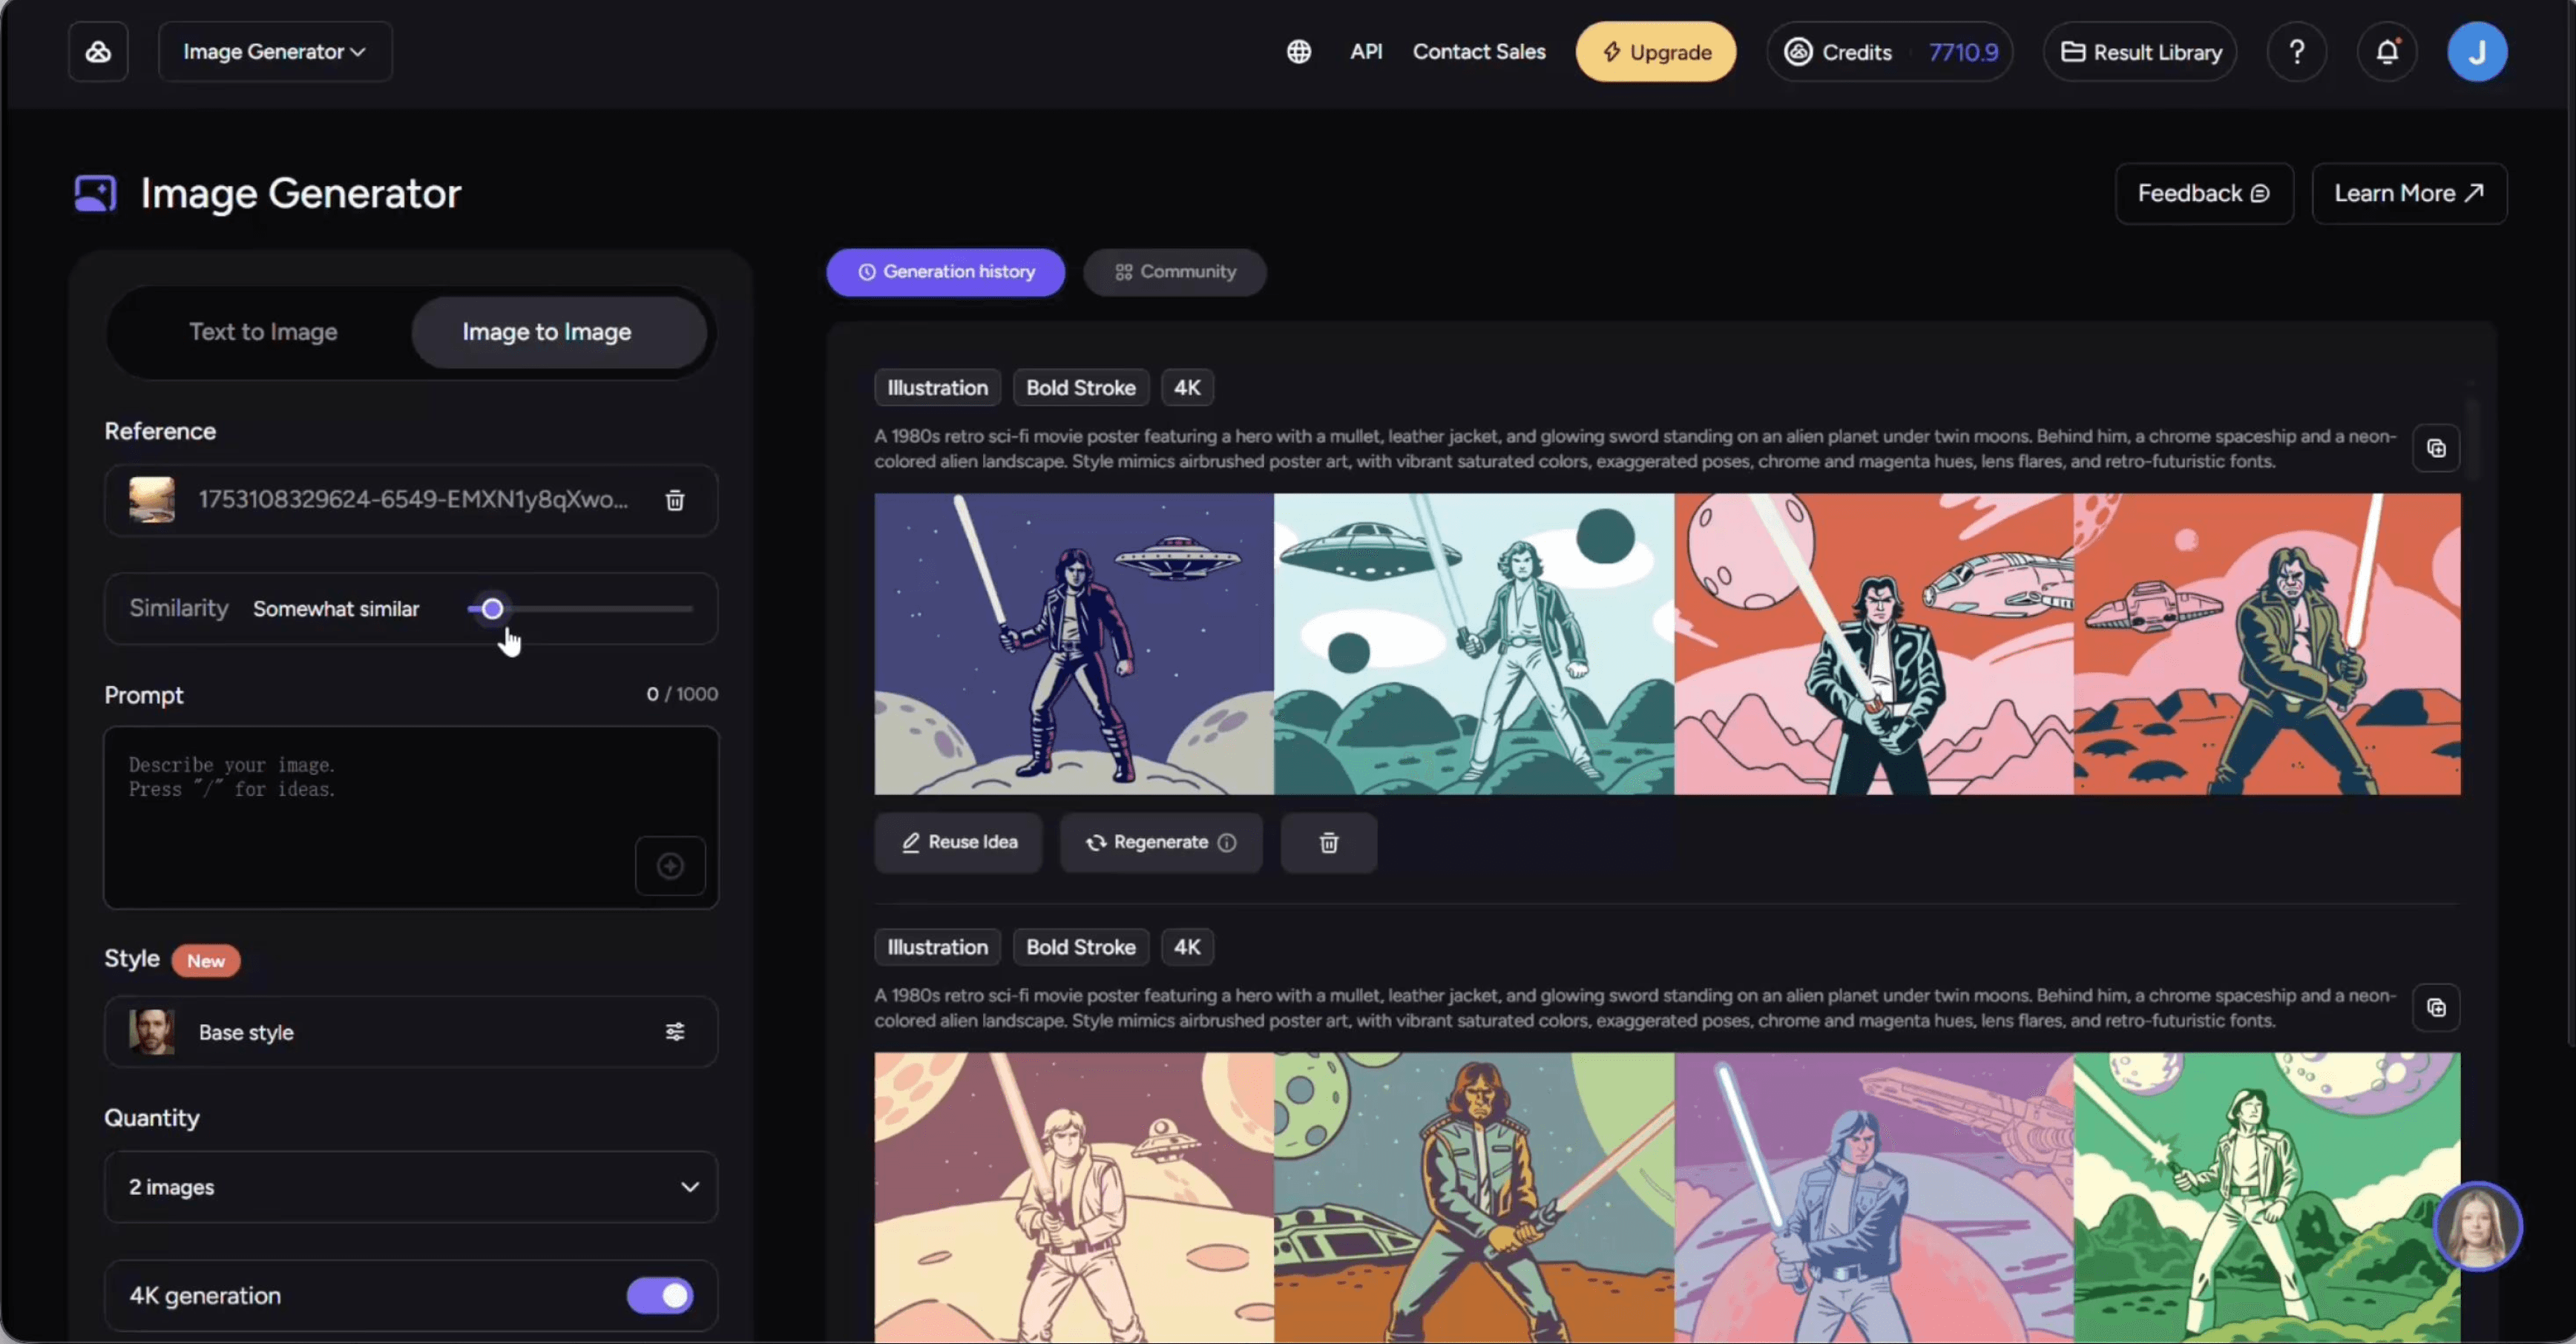Click the Similarity slider handle
The width and height of the screenshot is (2576, 1344).
492,609
